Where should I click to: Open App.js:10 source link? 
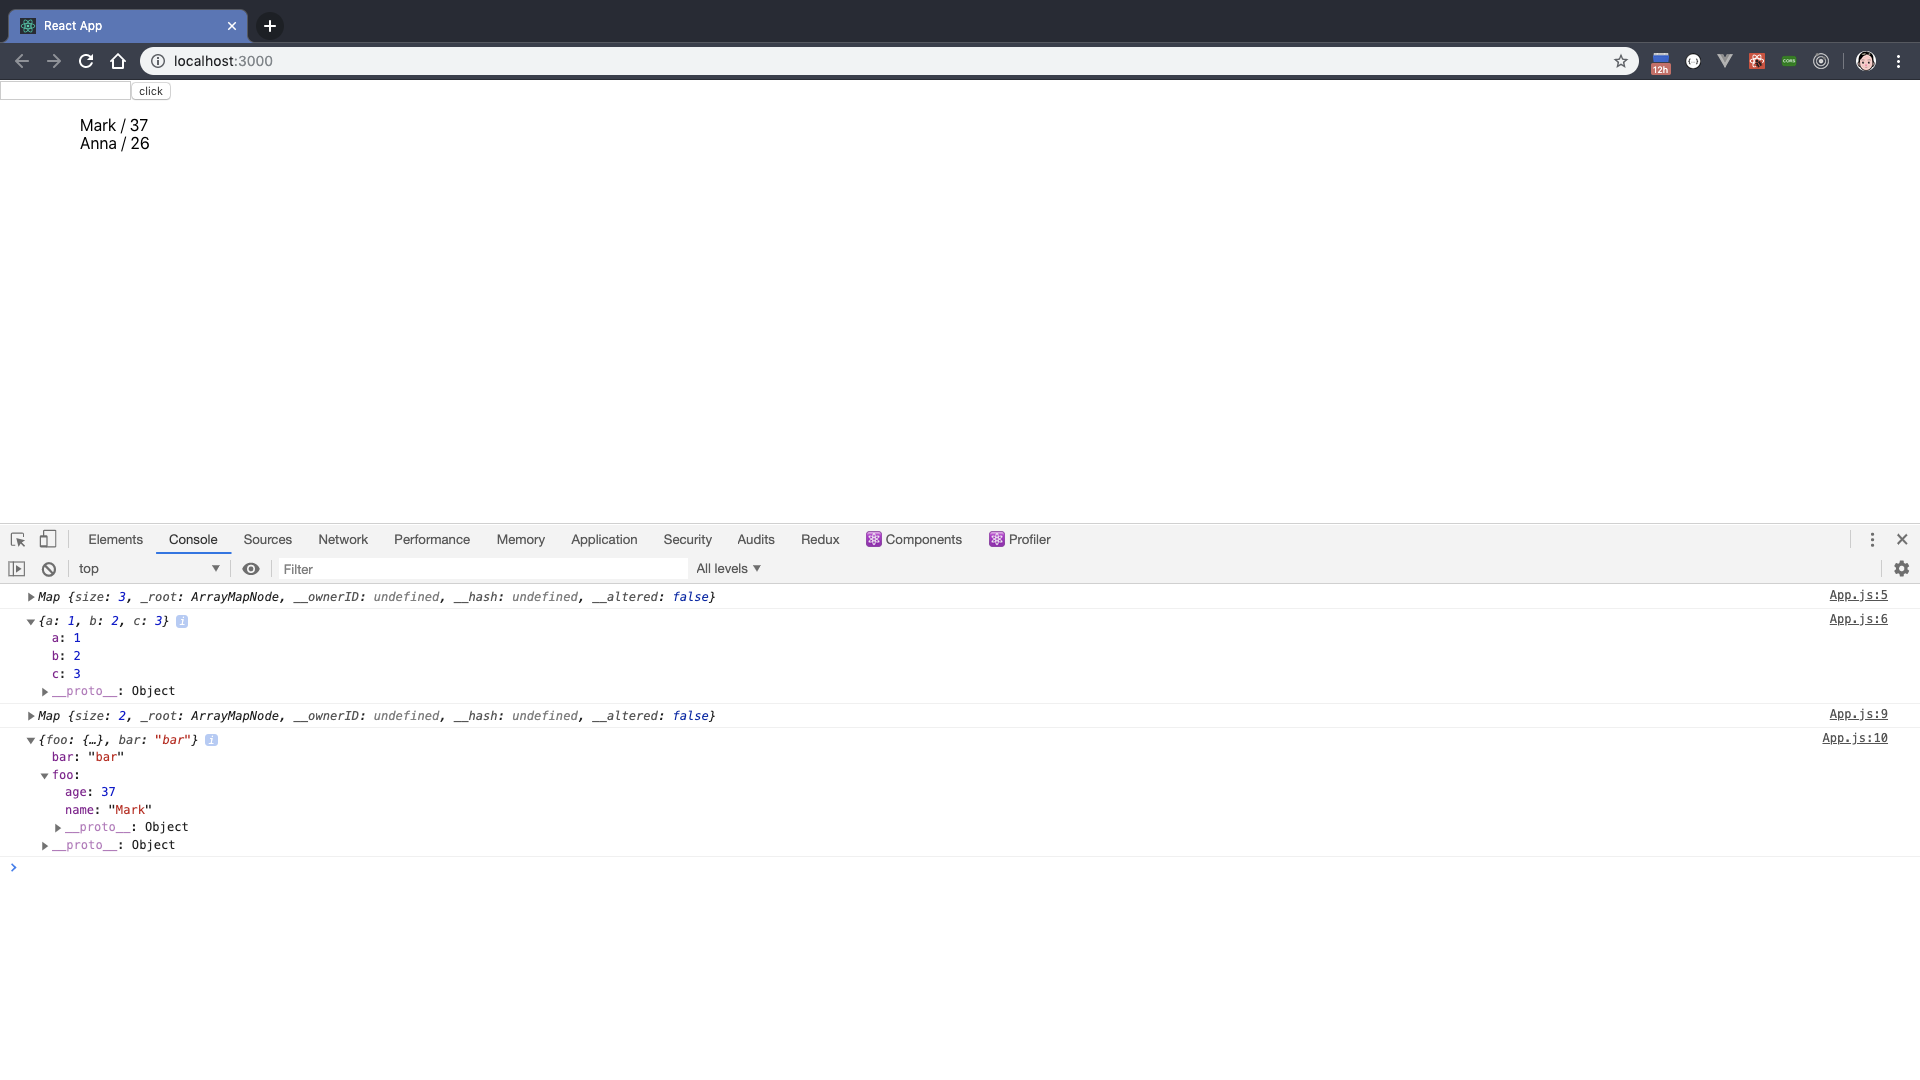(1854, 739)
